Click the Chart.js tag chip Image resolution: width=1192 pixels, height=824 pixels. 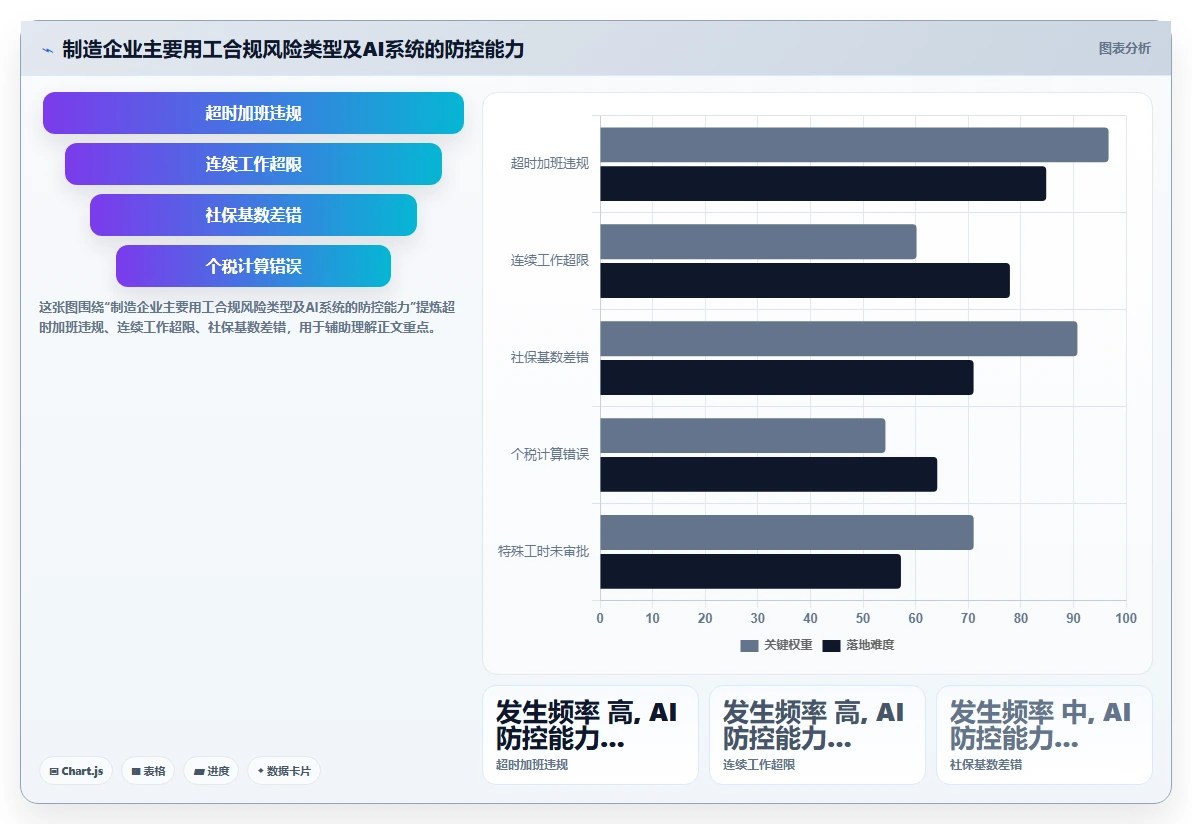click(76, 771)
